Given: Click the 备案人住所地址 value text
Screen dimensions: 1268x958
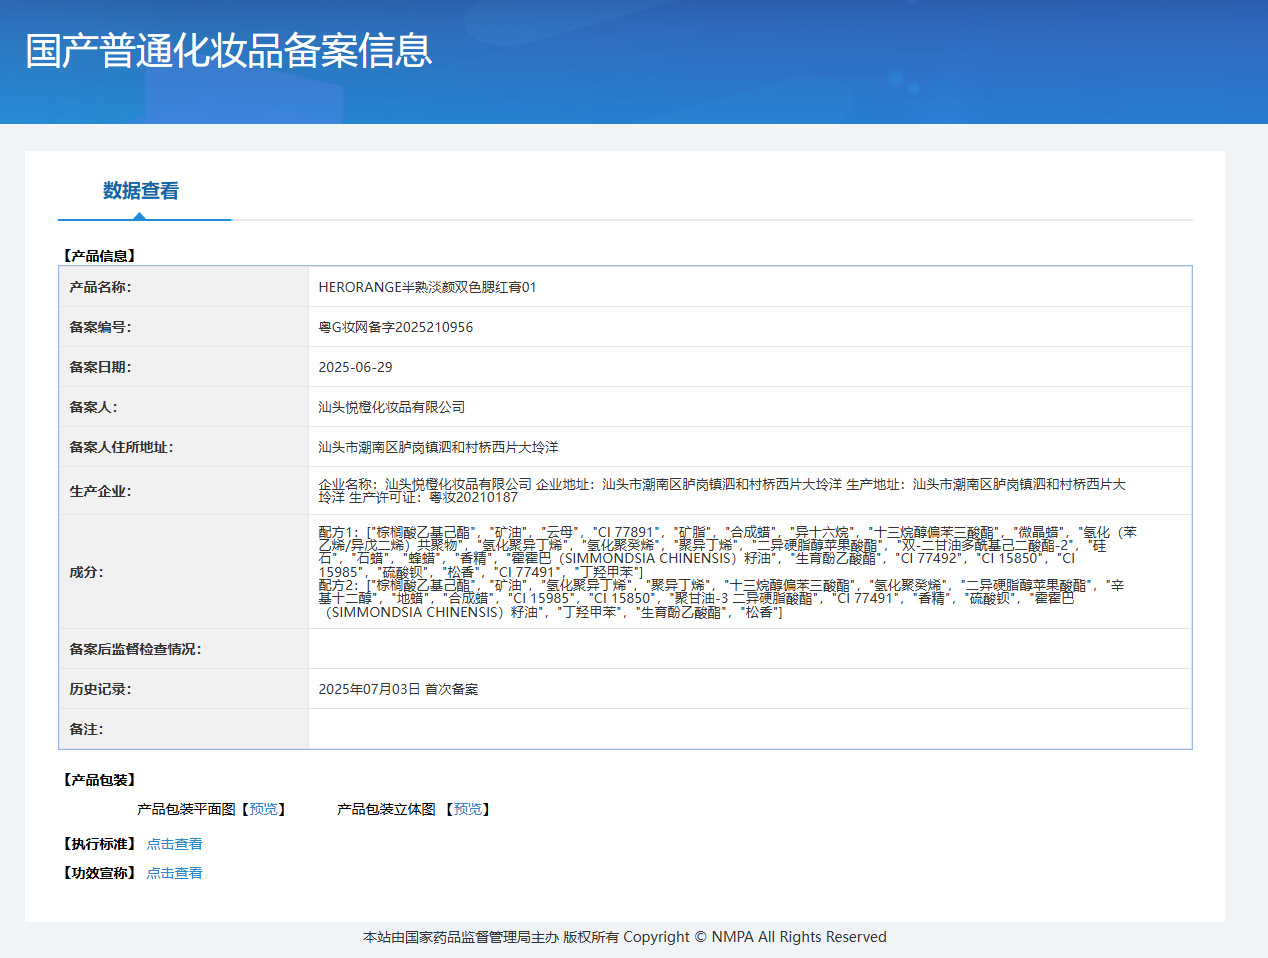Looking at the screenshot, I should tap(438, 447).
